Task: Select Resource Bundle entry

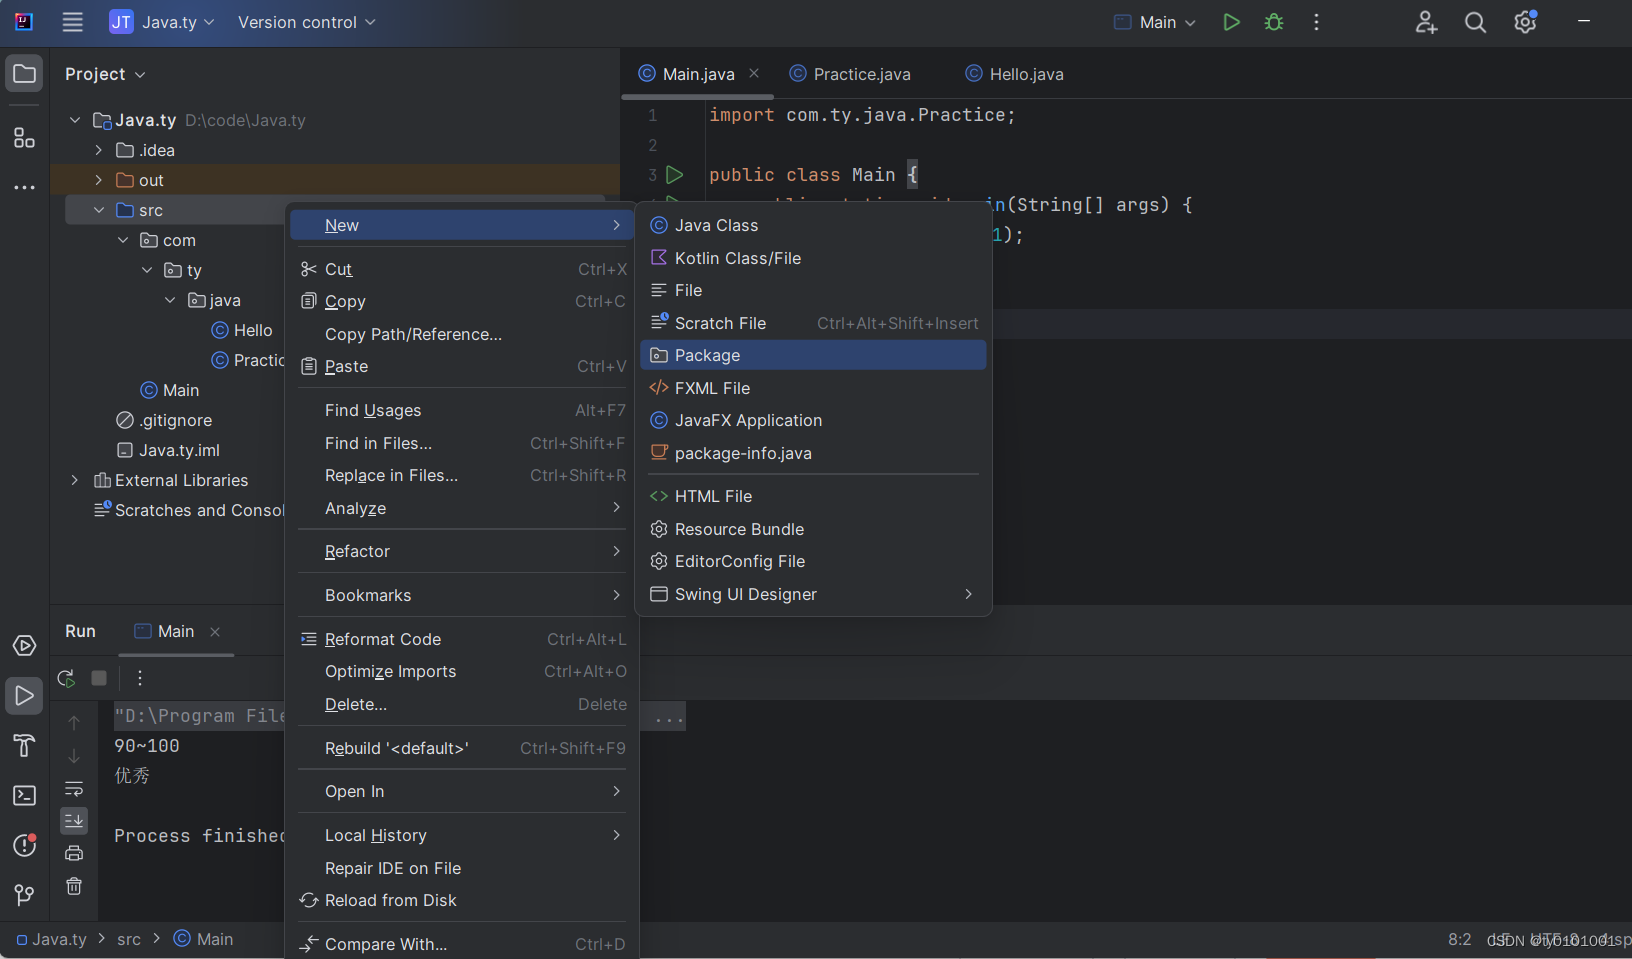Action: pyautogui.click(x=813, y=529)
